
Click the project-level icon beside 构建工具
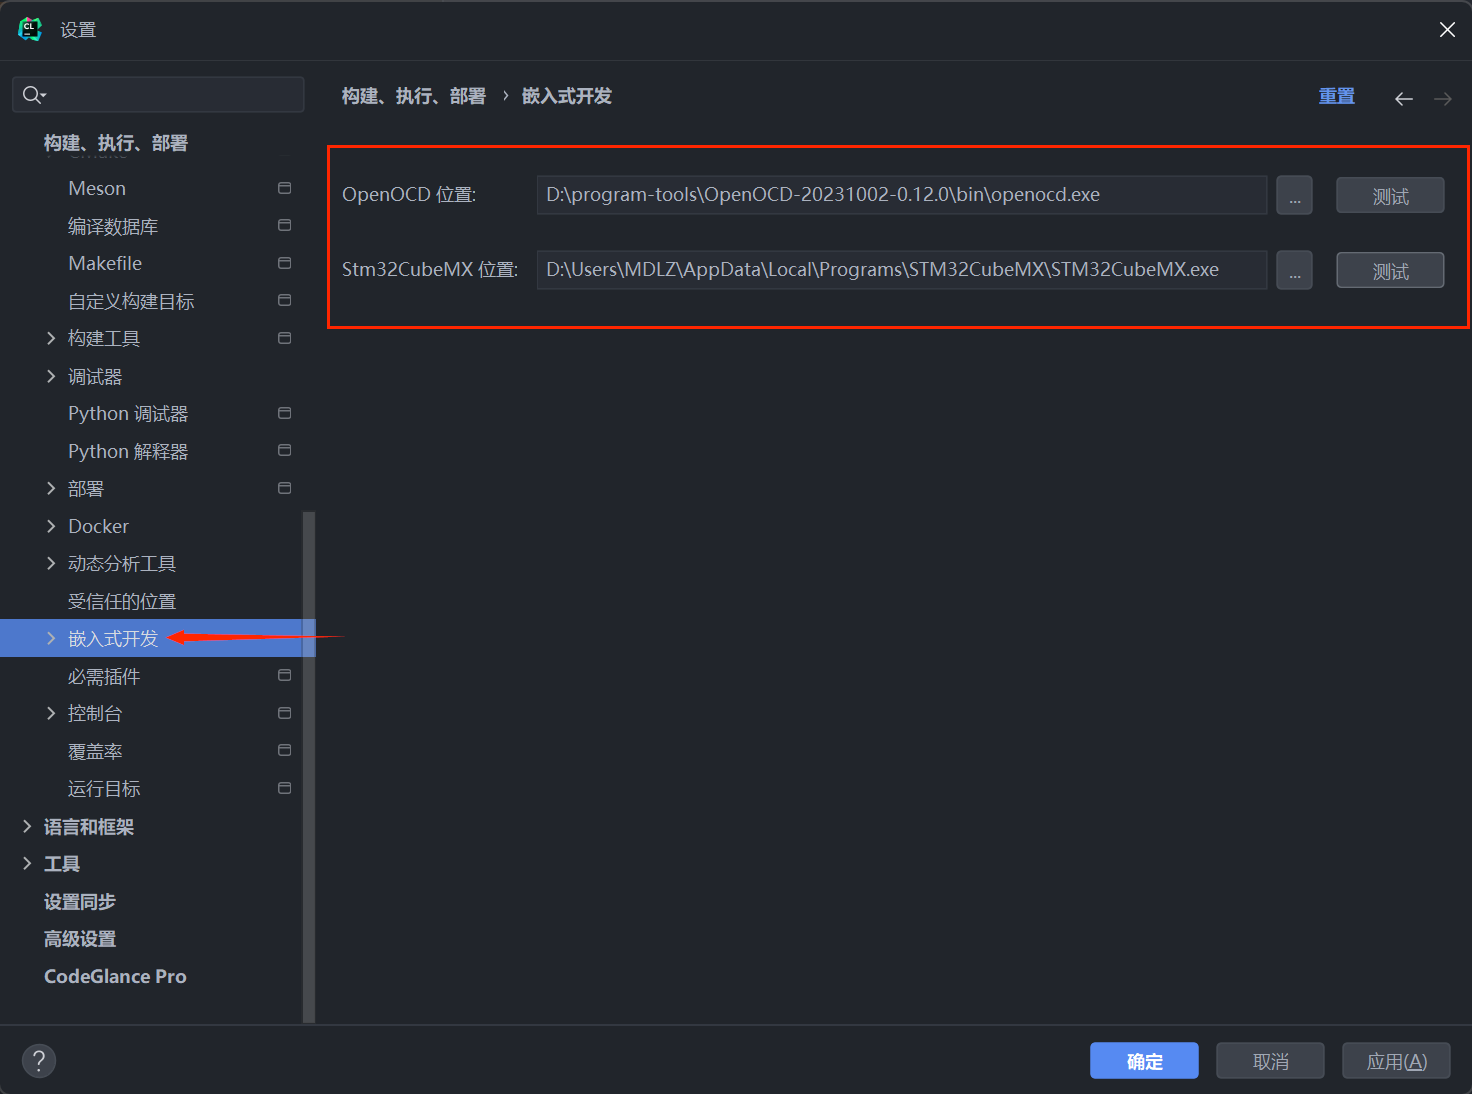click(284, 338)
